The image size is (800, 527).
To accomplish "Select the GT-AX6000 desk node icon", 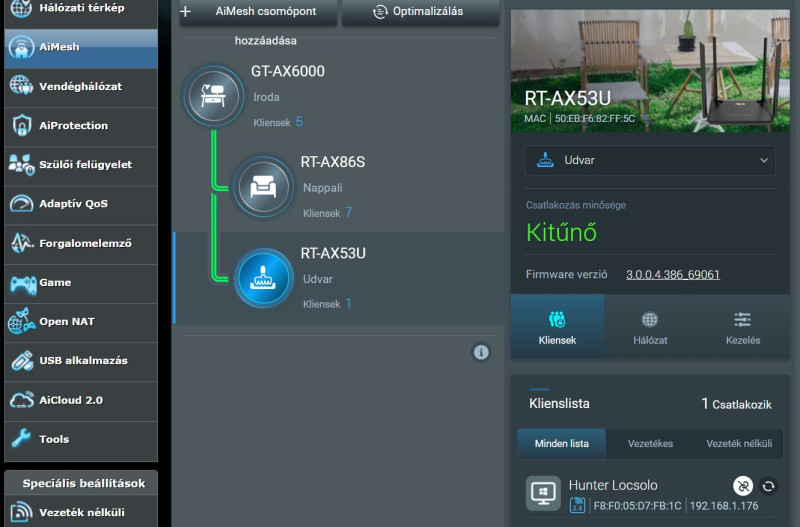I will (214, 95).
